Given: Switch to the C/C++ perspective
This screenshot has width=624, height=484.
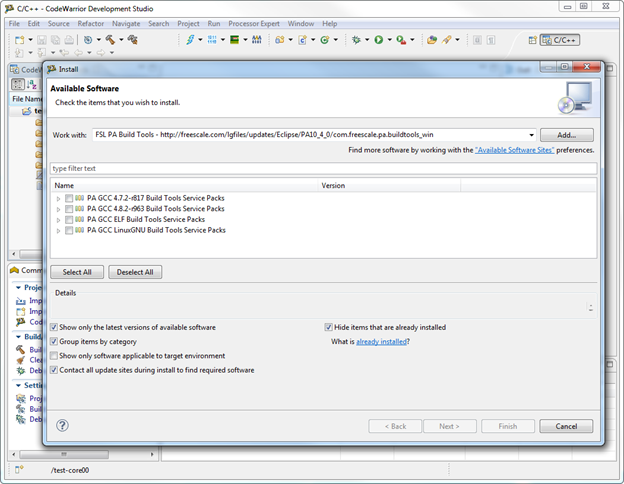Looking at the screenshot, I should pos(560,40).
